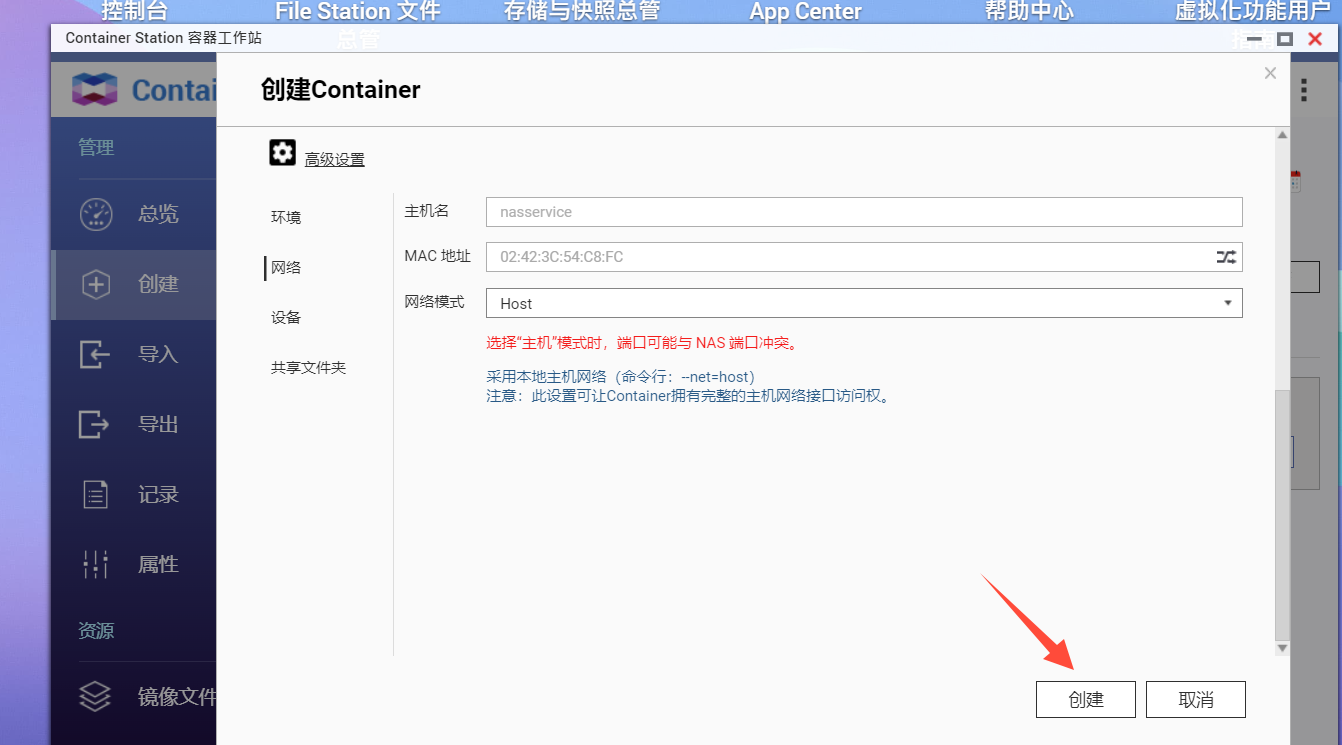Randomize MAC address with shuffle icon
The image size is (1342, 745).
point(1226,257)
